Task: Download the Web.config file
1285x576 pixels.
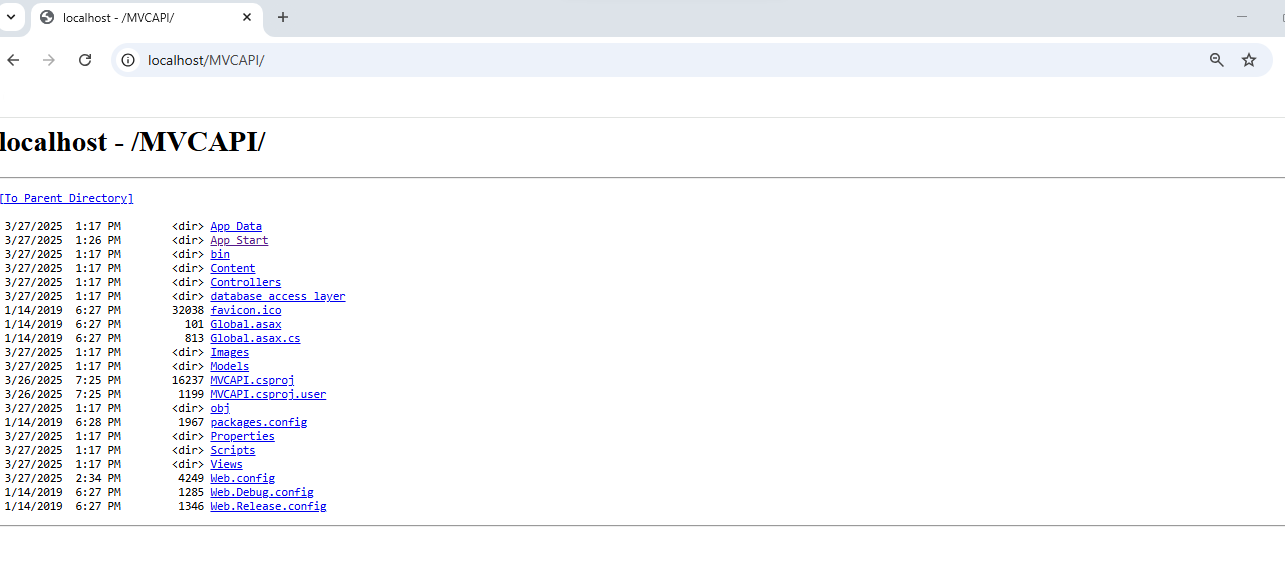Action: (x=242, y=478)
